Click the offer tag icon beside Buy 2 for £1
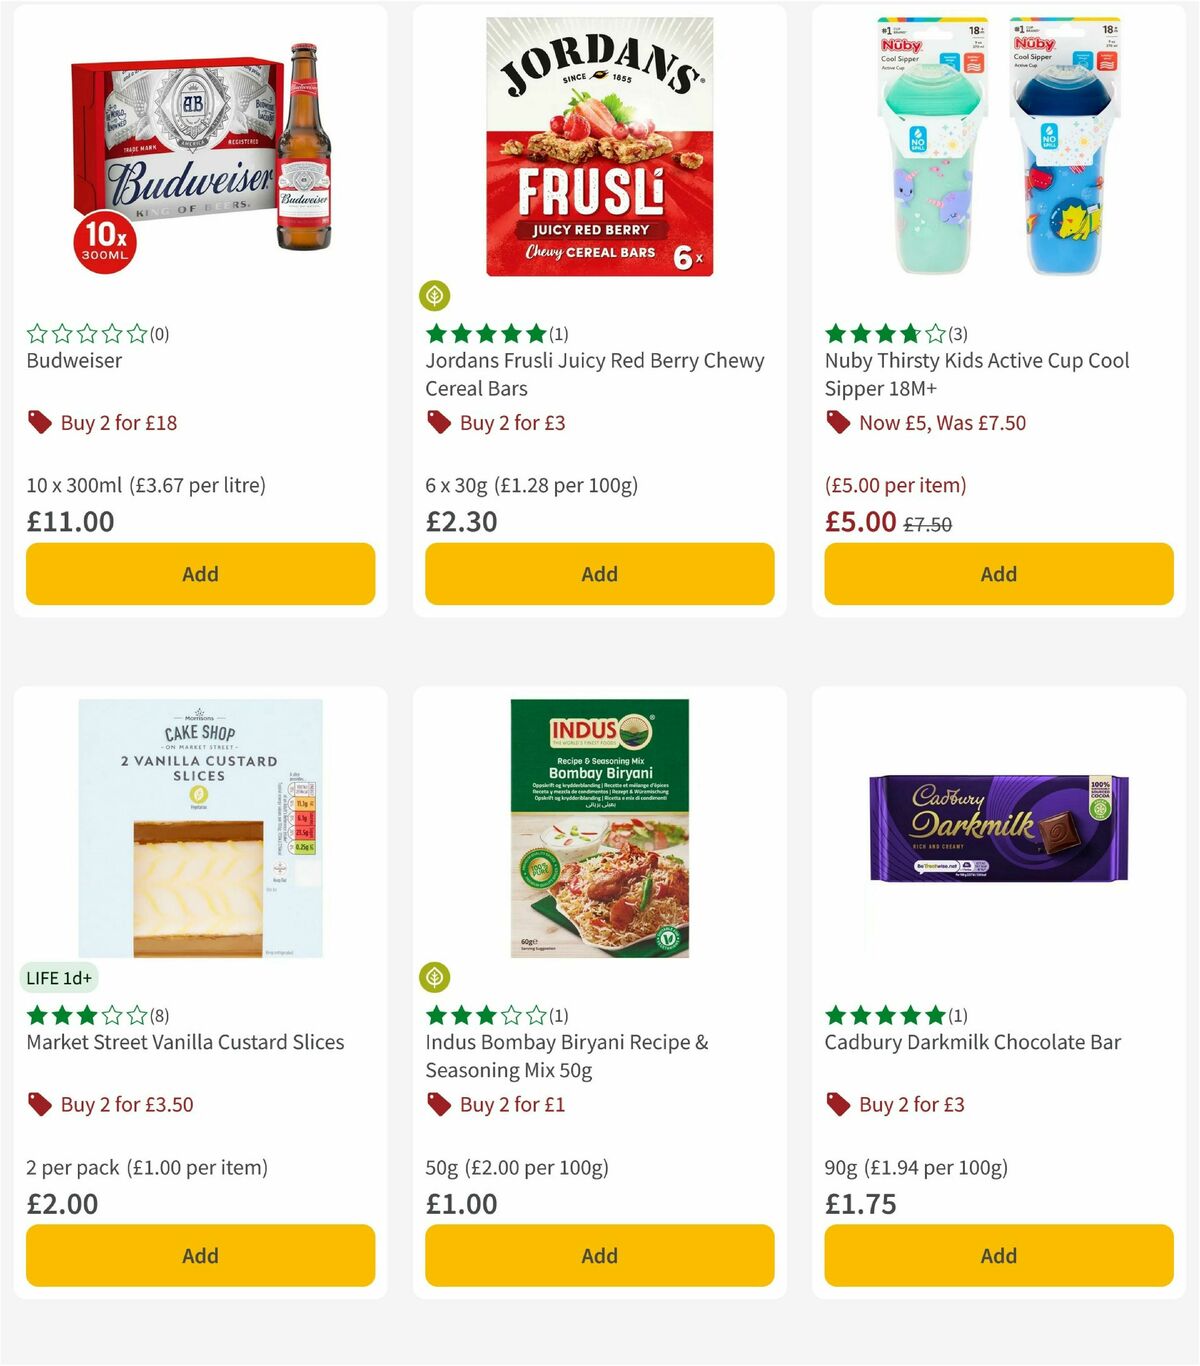Viewport: 1200px width, 1366px height. coord(438,1104)
